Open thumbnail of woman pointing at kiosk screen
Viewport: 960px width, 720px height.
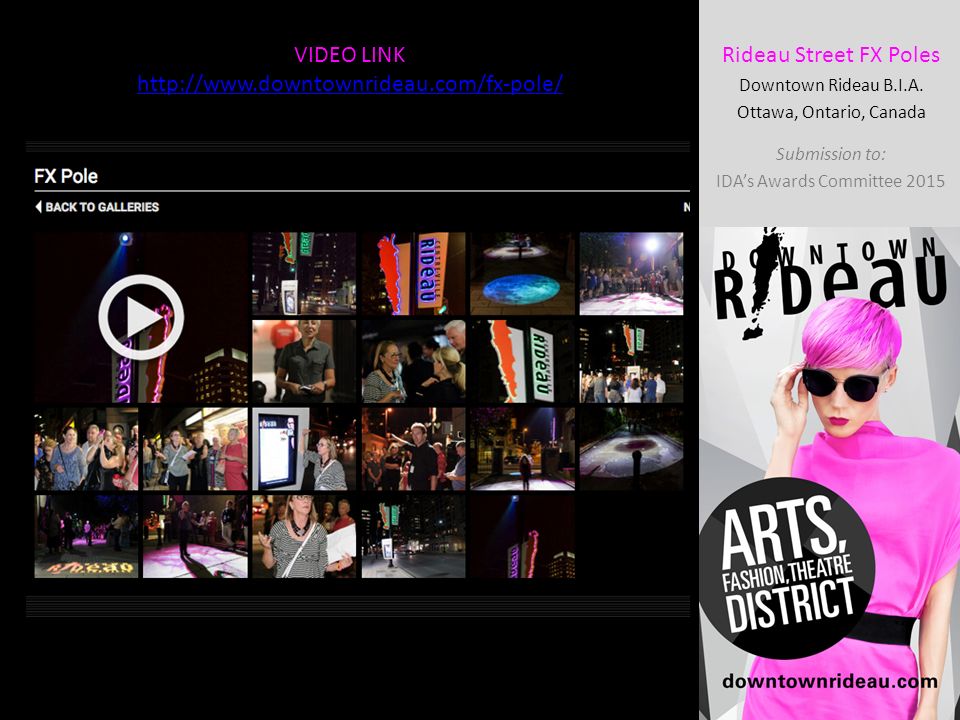tap(304, 449)
